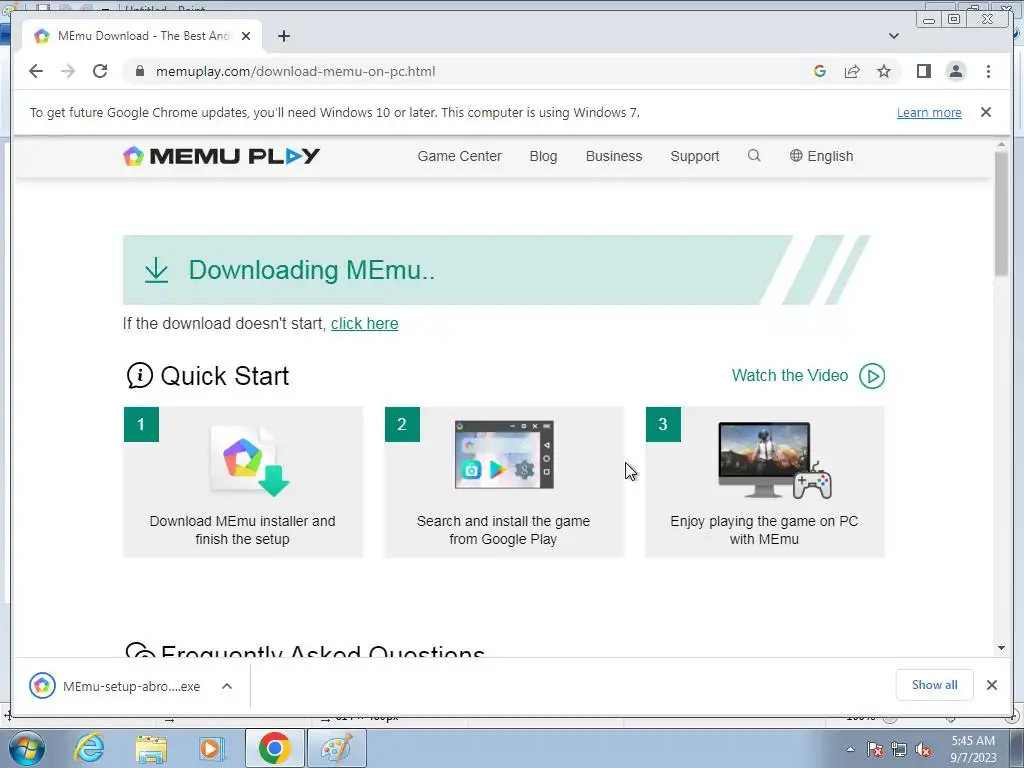Click the MEmu installer download thumbnail
This screenshot has height=768, width=1024.
pyautogui.click(x=249, y=461)
